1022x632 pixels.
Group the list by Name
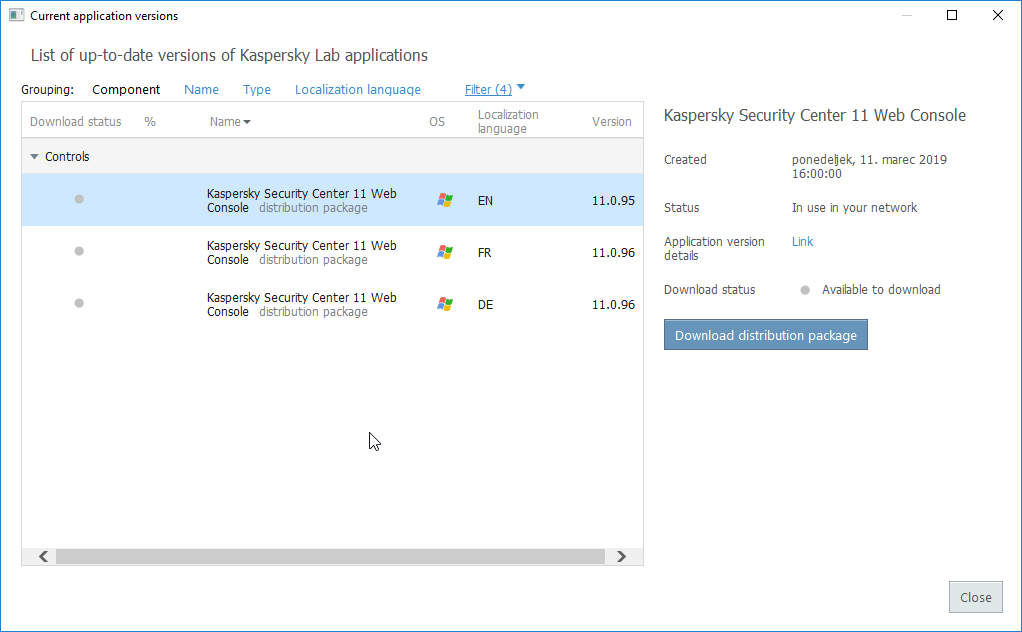[201, 89]
